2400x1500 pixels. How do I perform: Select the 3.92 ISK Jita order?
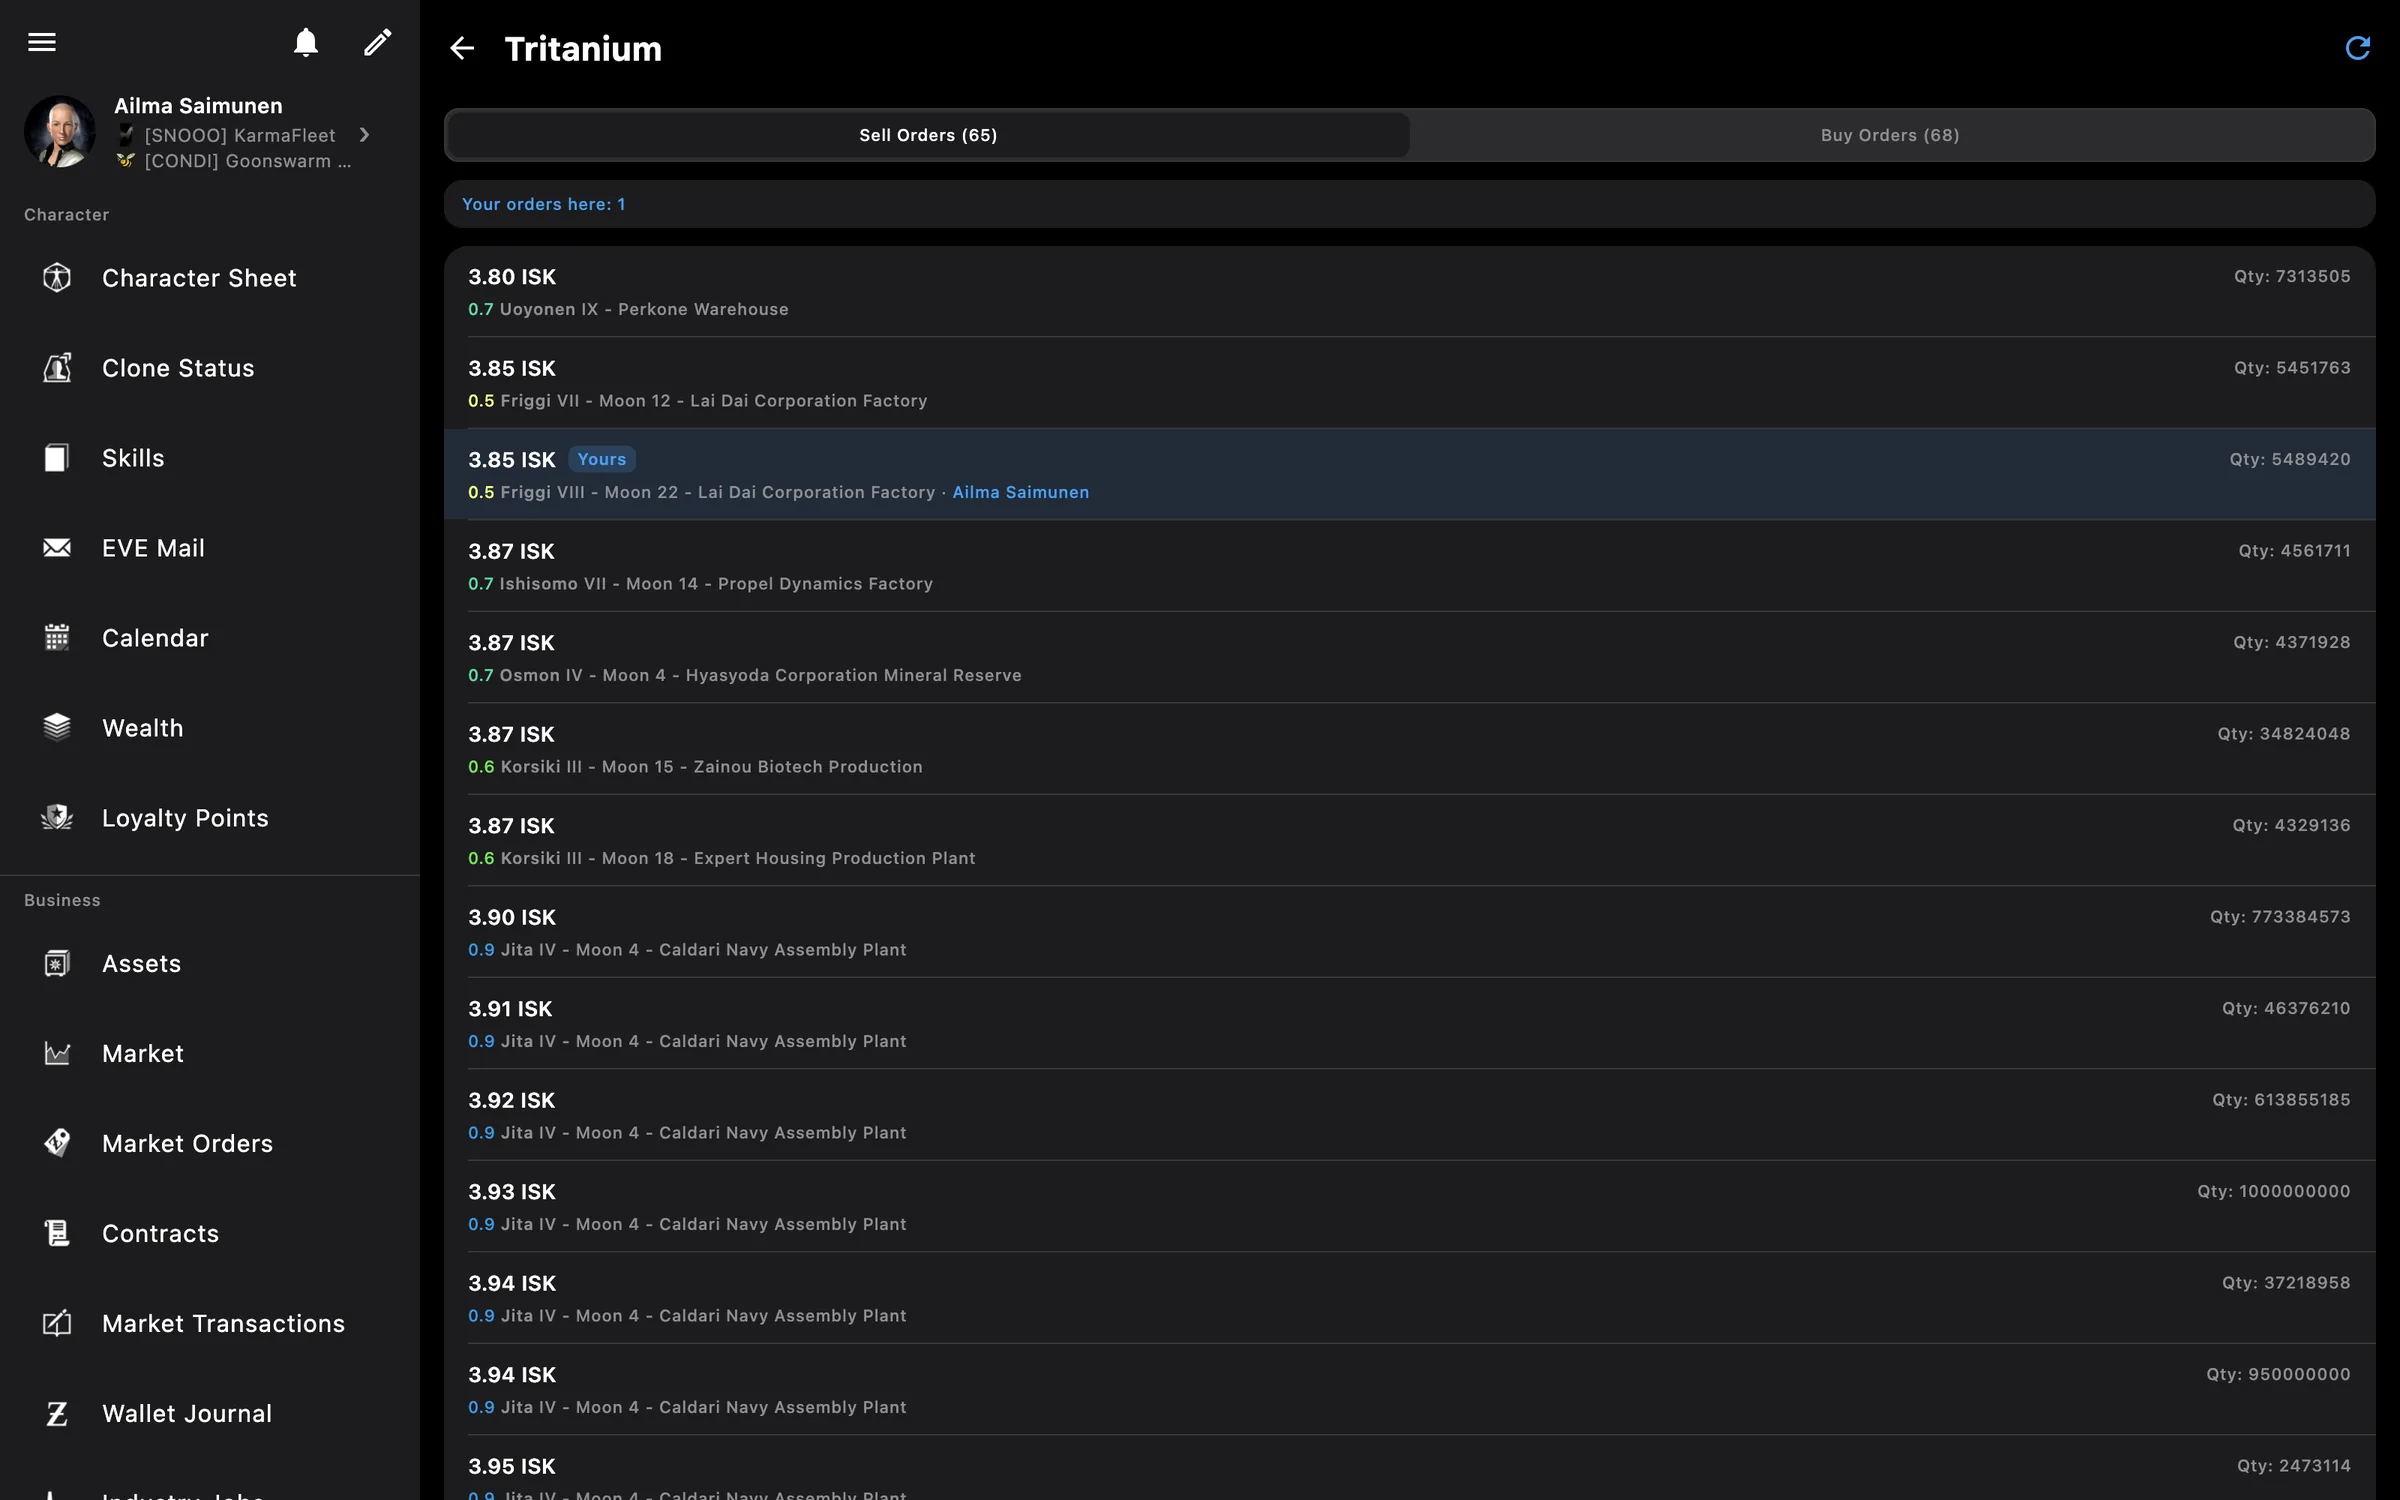click(x=1410, y=1115)
